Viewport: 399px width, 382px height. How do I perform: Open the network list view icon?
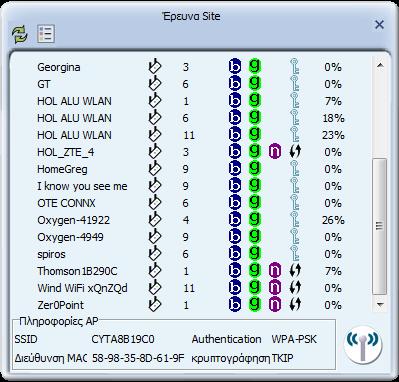(x=46, y=34)
